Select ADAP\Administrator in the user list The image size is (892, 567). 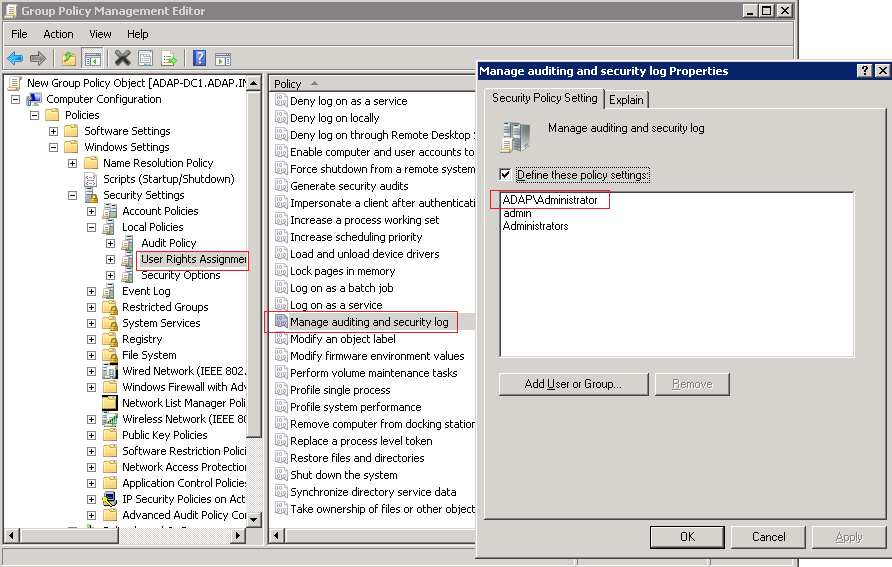[550, 200]
